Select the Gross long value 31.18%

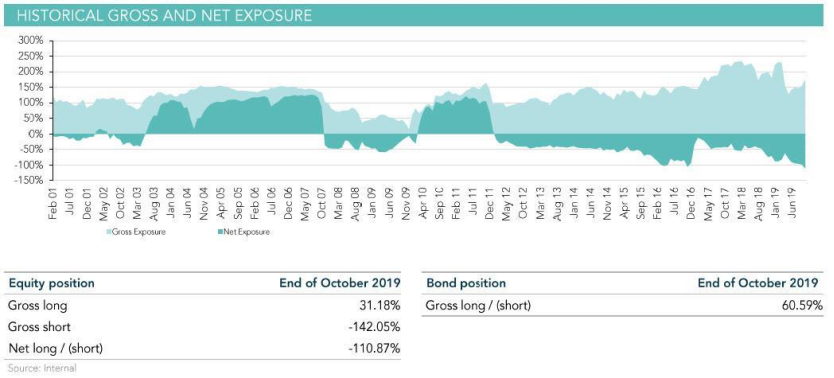[x=380, y=306]
